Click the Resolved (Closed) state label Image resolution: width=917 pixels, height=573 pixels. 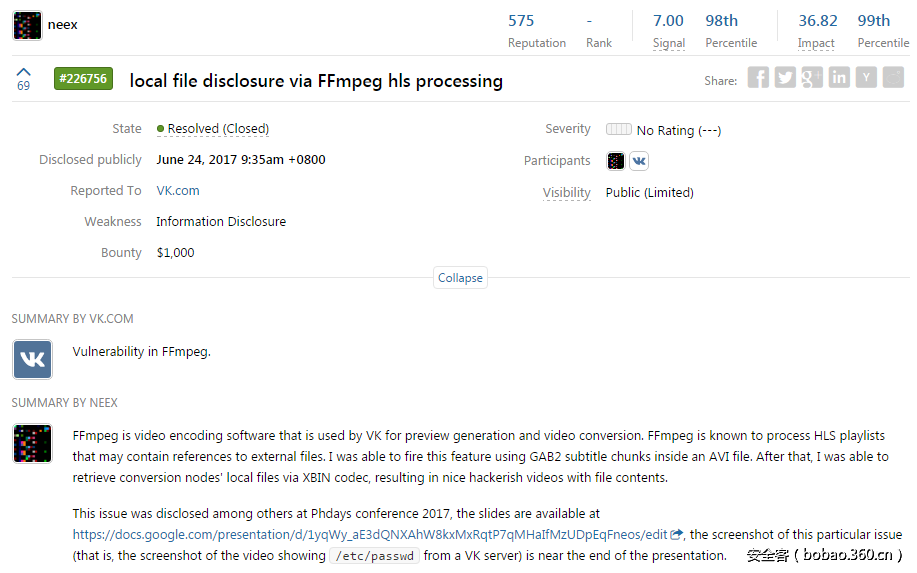218,129
